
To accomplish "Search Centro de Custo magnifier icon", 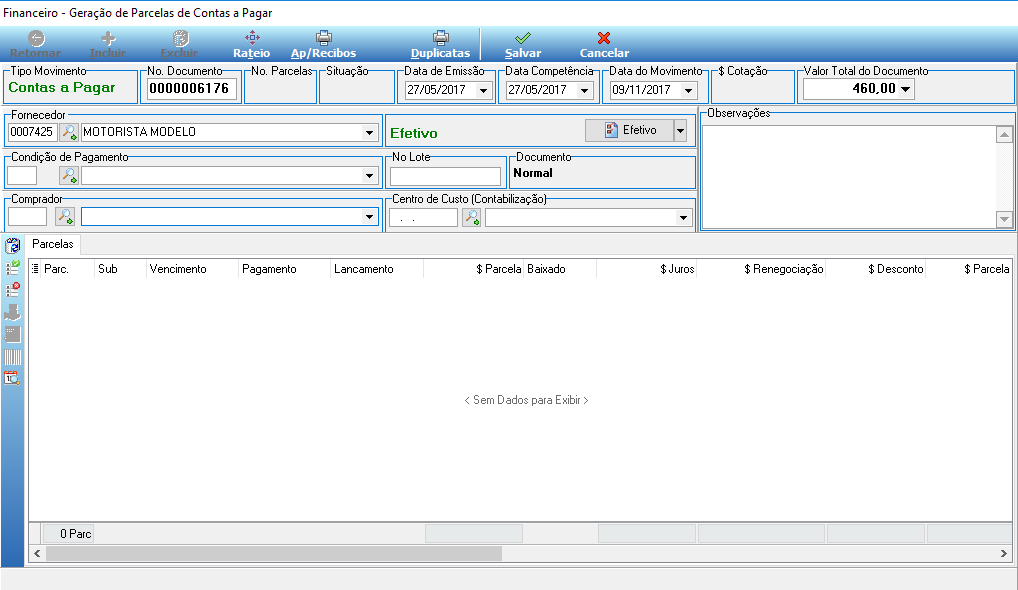I will [x=471, y=217].
